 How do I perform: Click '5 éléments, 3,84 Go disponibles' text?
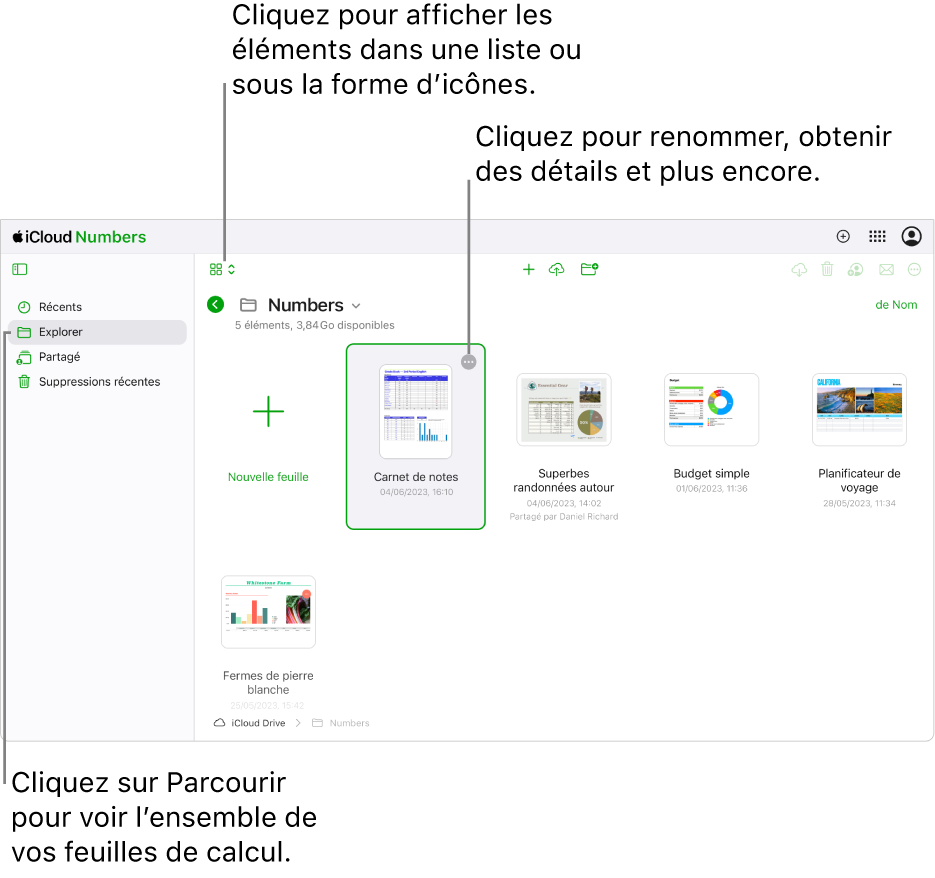(x=314, y=325)
